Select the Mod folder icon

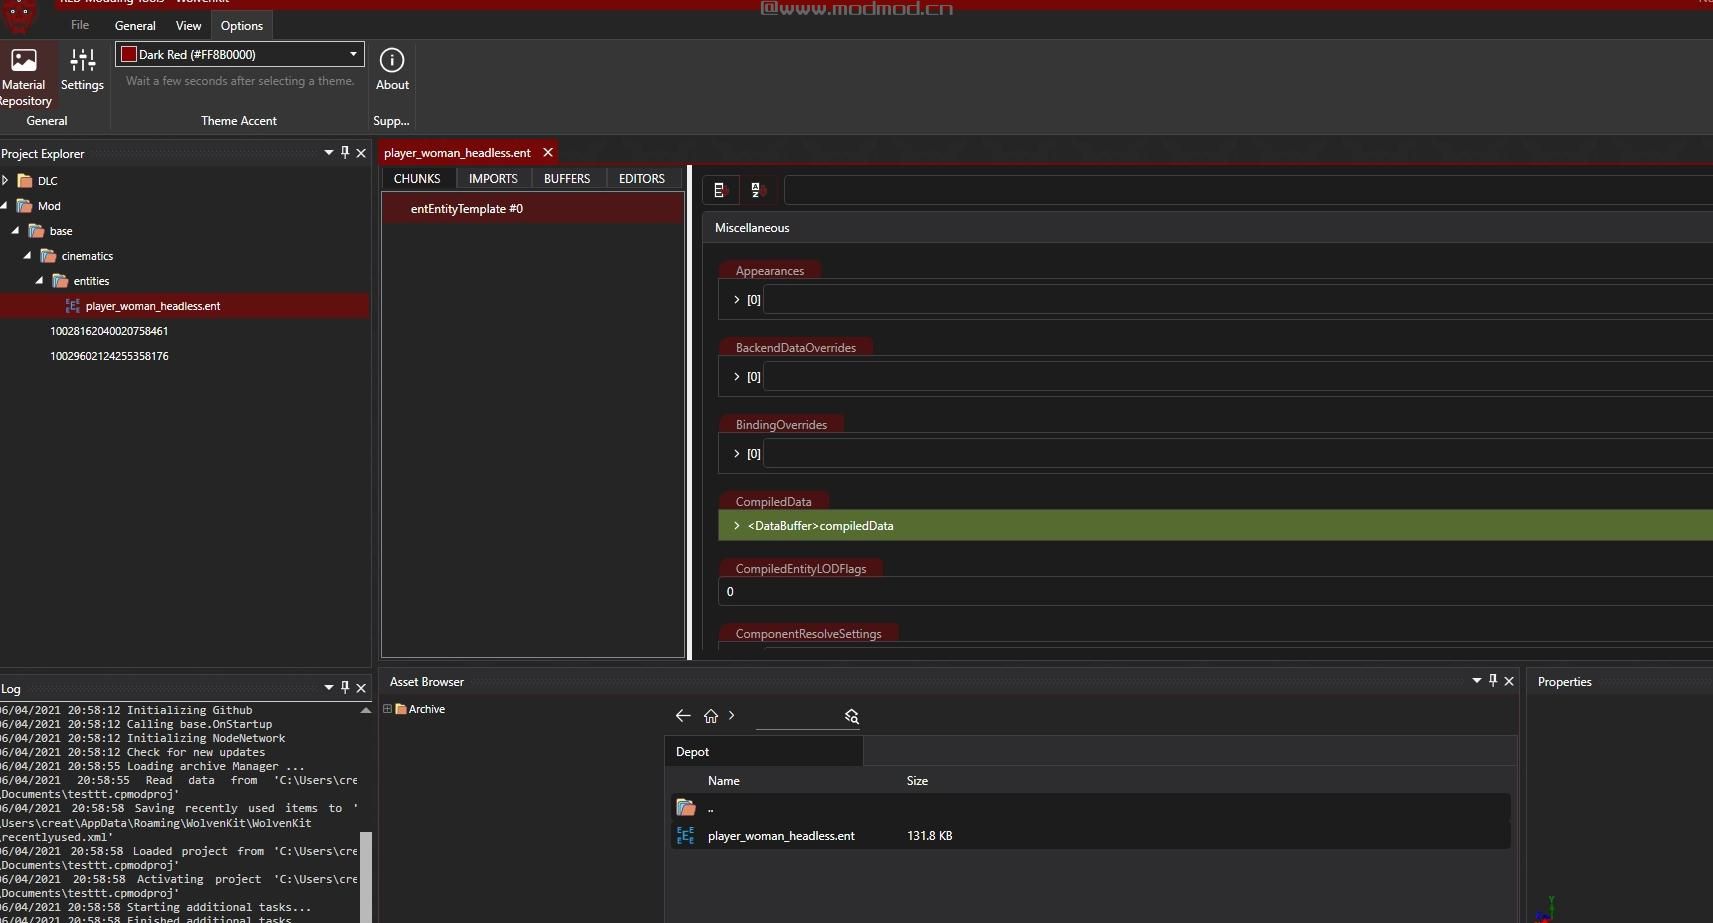25,206
